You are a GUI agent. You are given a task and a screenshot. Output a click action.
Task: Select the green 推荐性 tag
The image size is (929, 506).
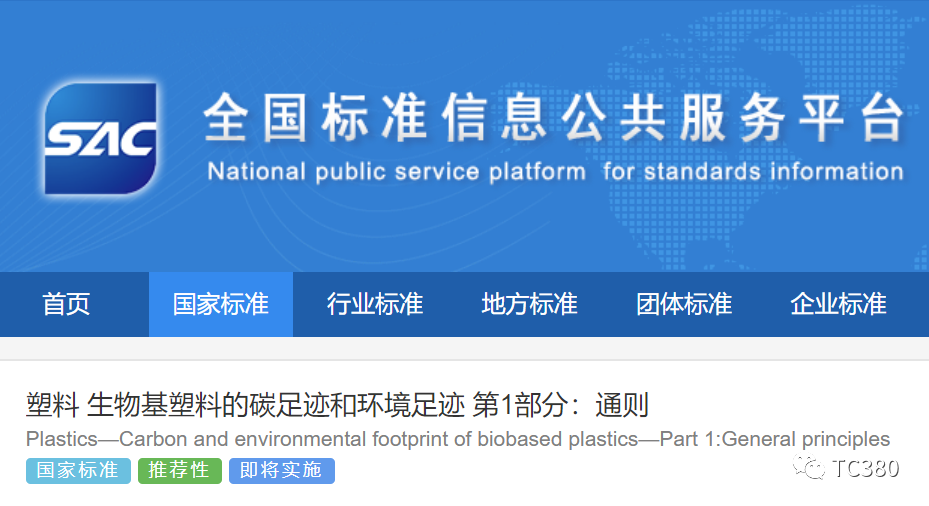click(x=179, y=471)
